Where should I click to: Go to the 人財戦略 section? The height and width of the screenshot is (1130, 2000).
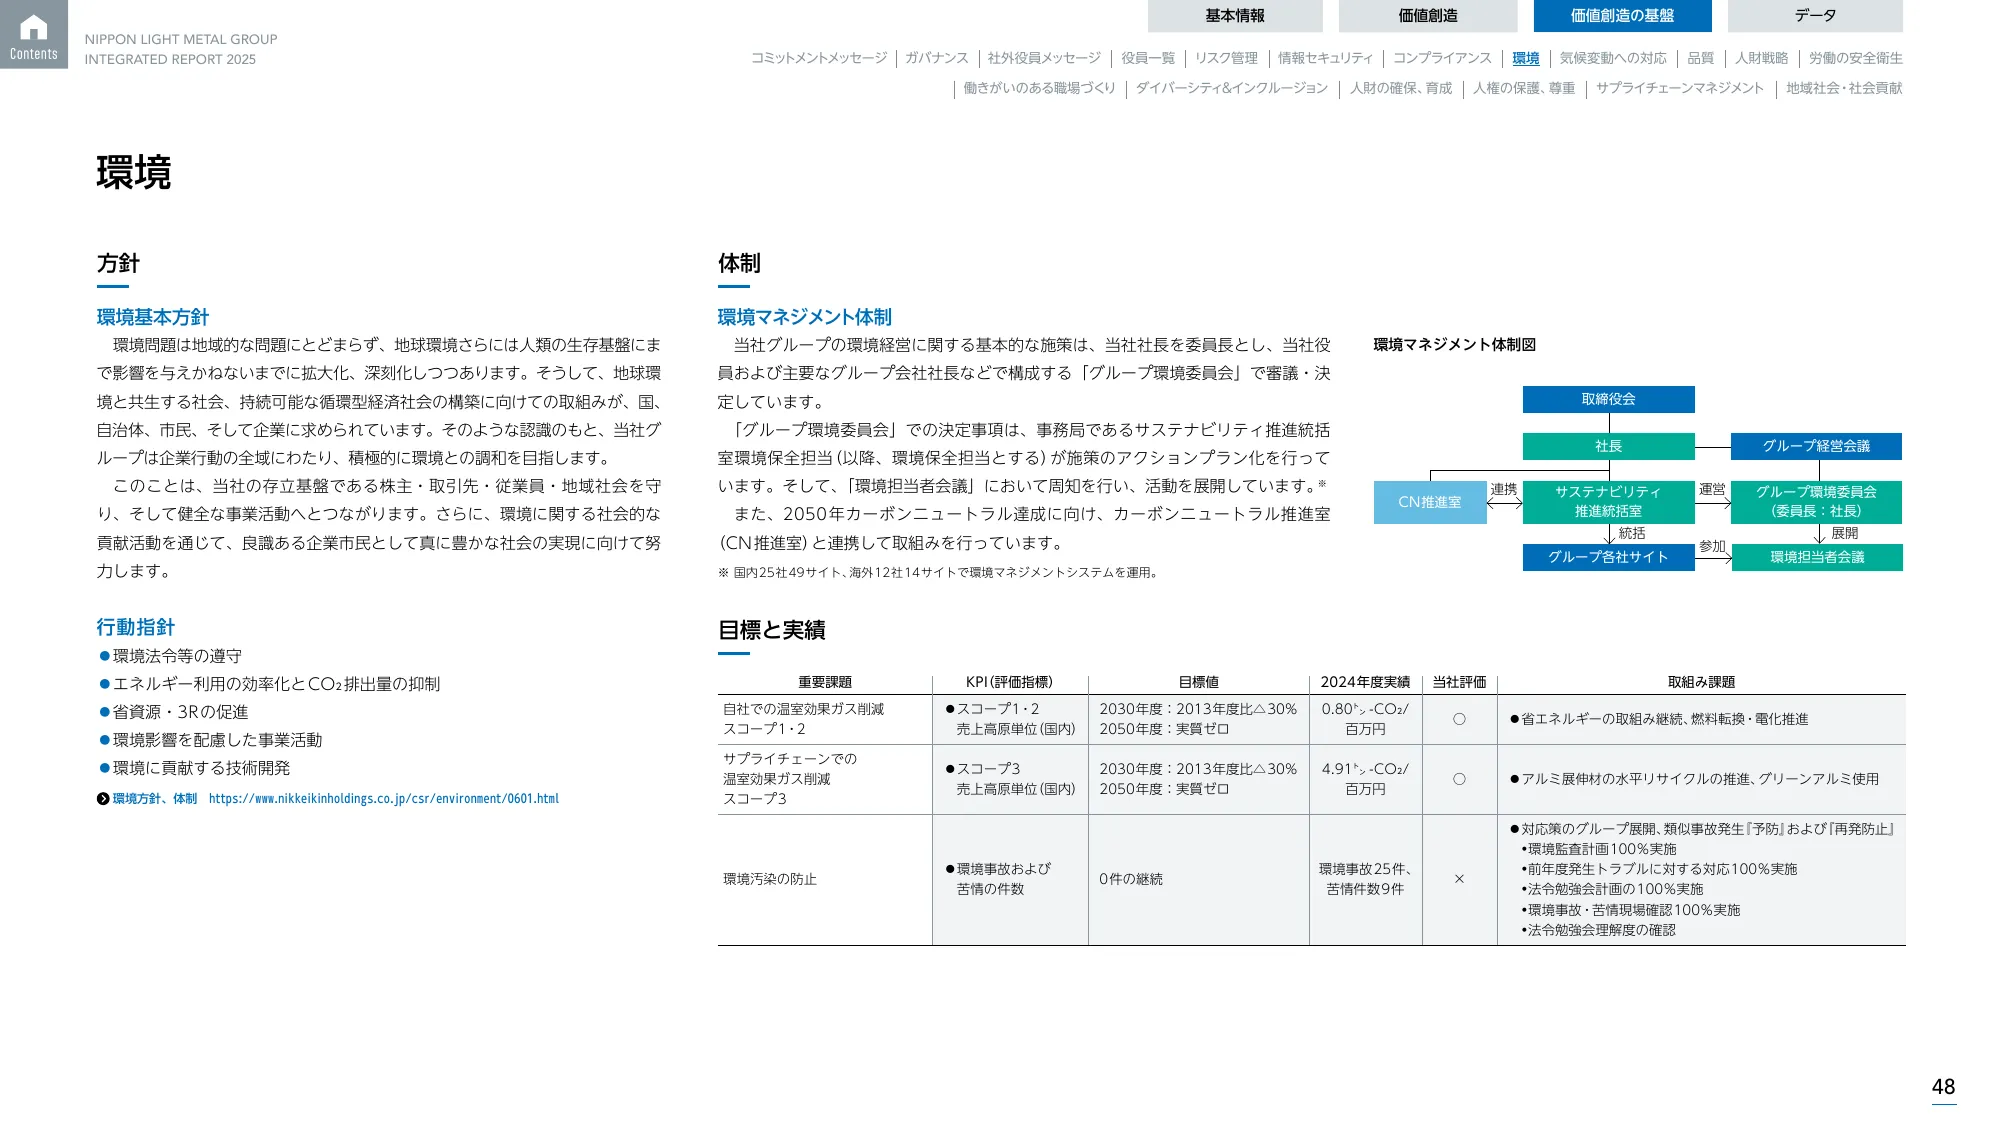coord(1765,58)
